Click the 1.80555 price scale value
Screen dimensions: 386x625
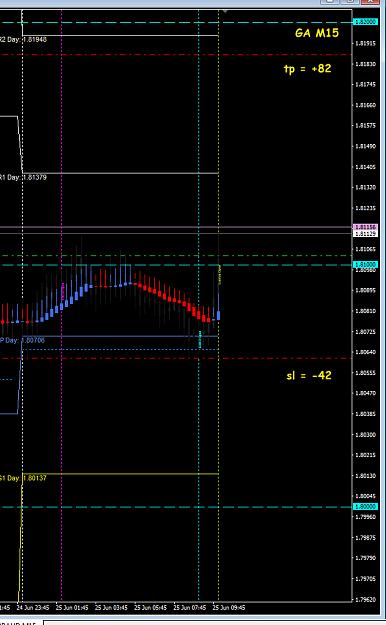pos(366,373)
